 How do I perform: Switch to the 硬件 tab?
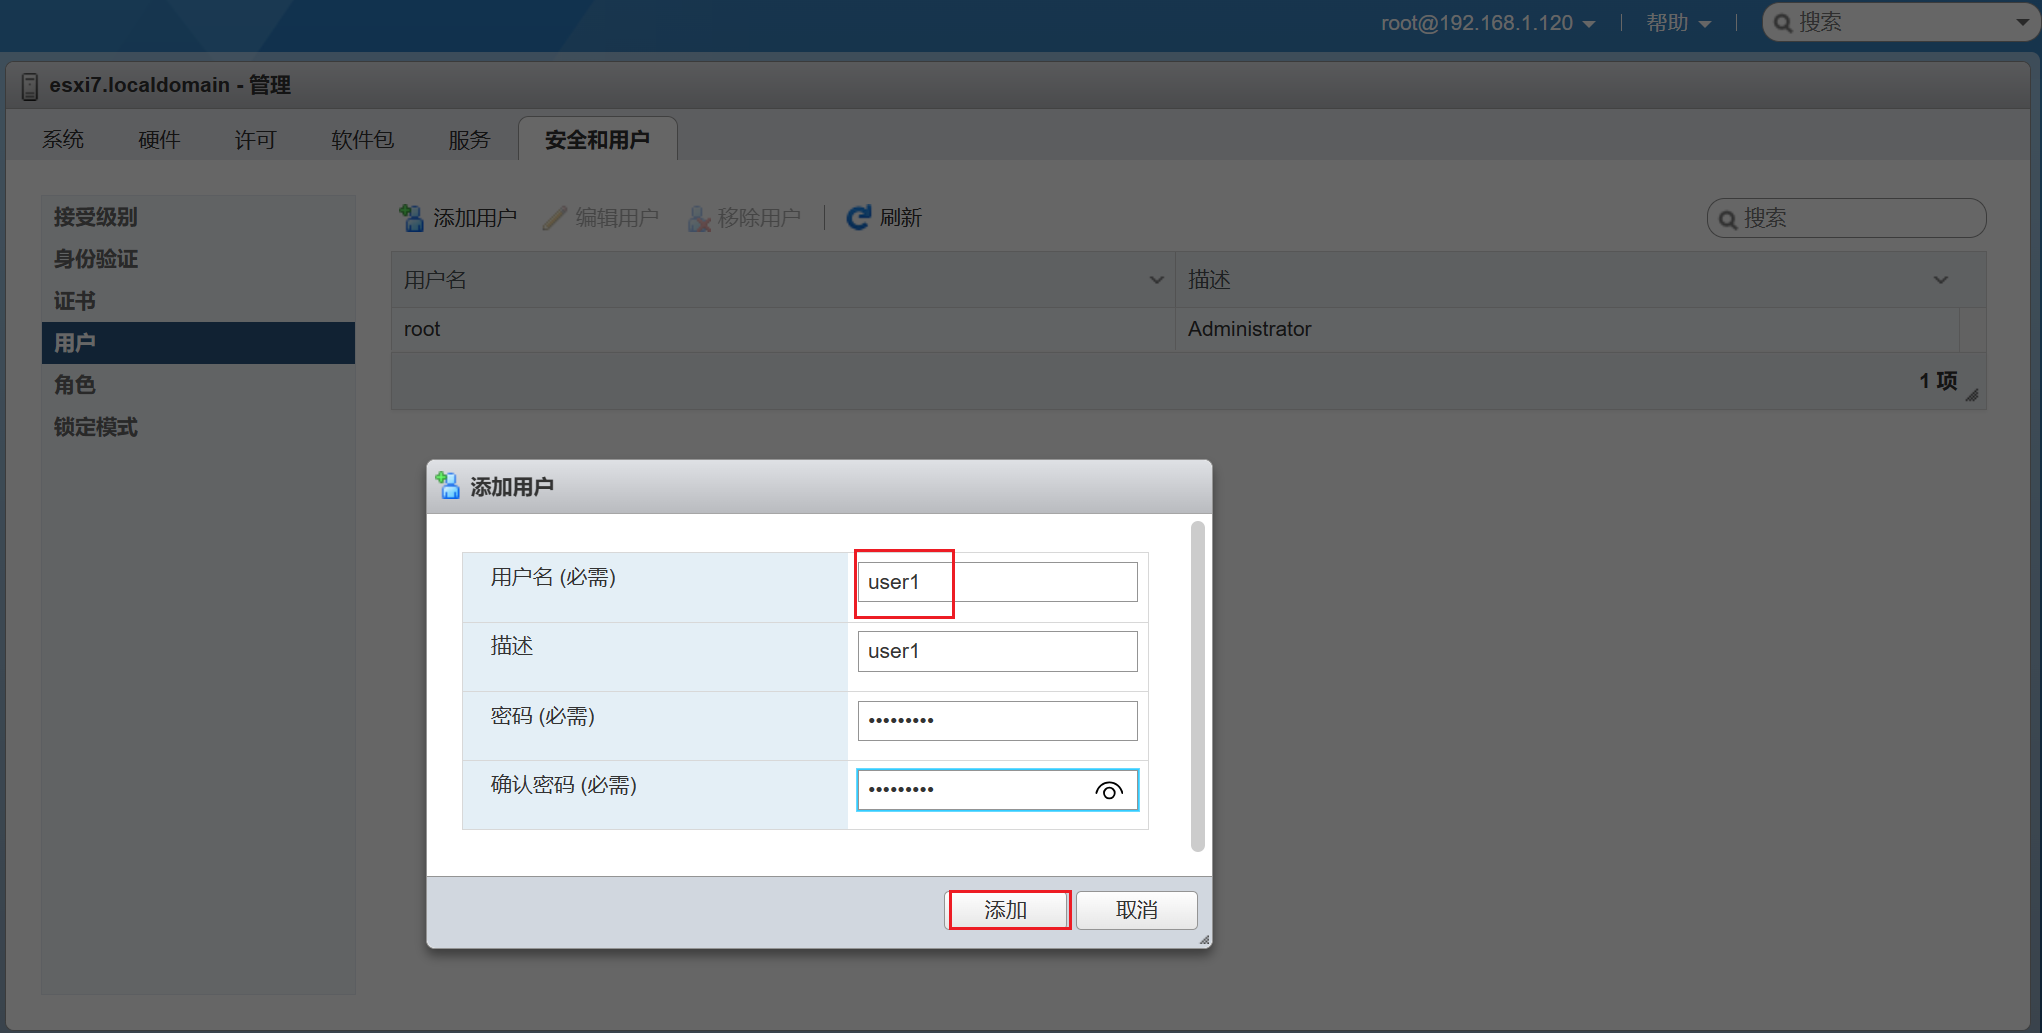point(159,140)
